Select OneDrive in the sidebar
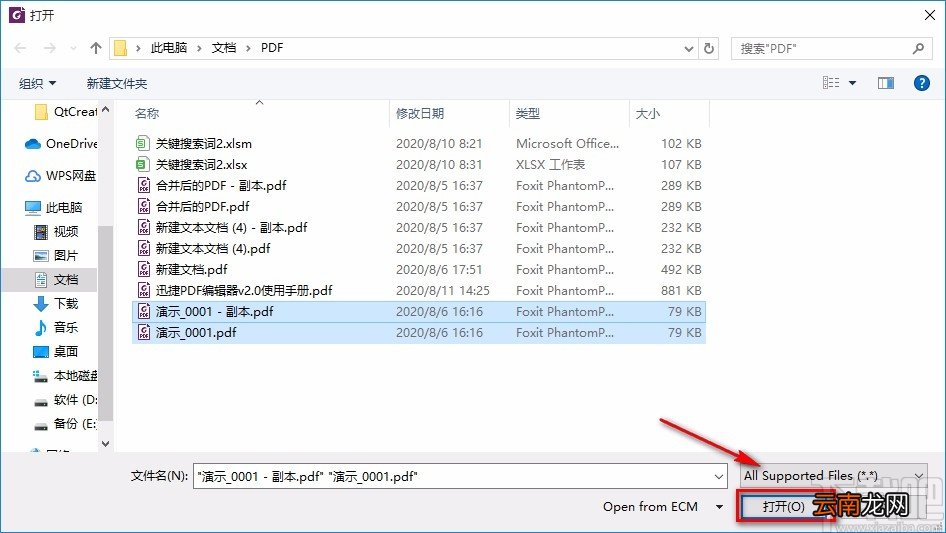 (x=61, y=144)
